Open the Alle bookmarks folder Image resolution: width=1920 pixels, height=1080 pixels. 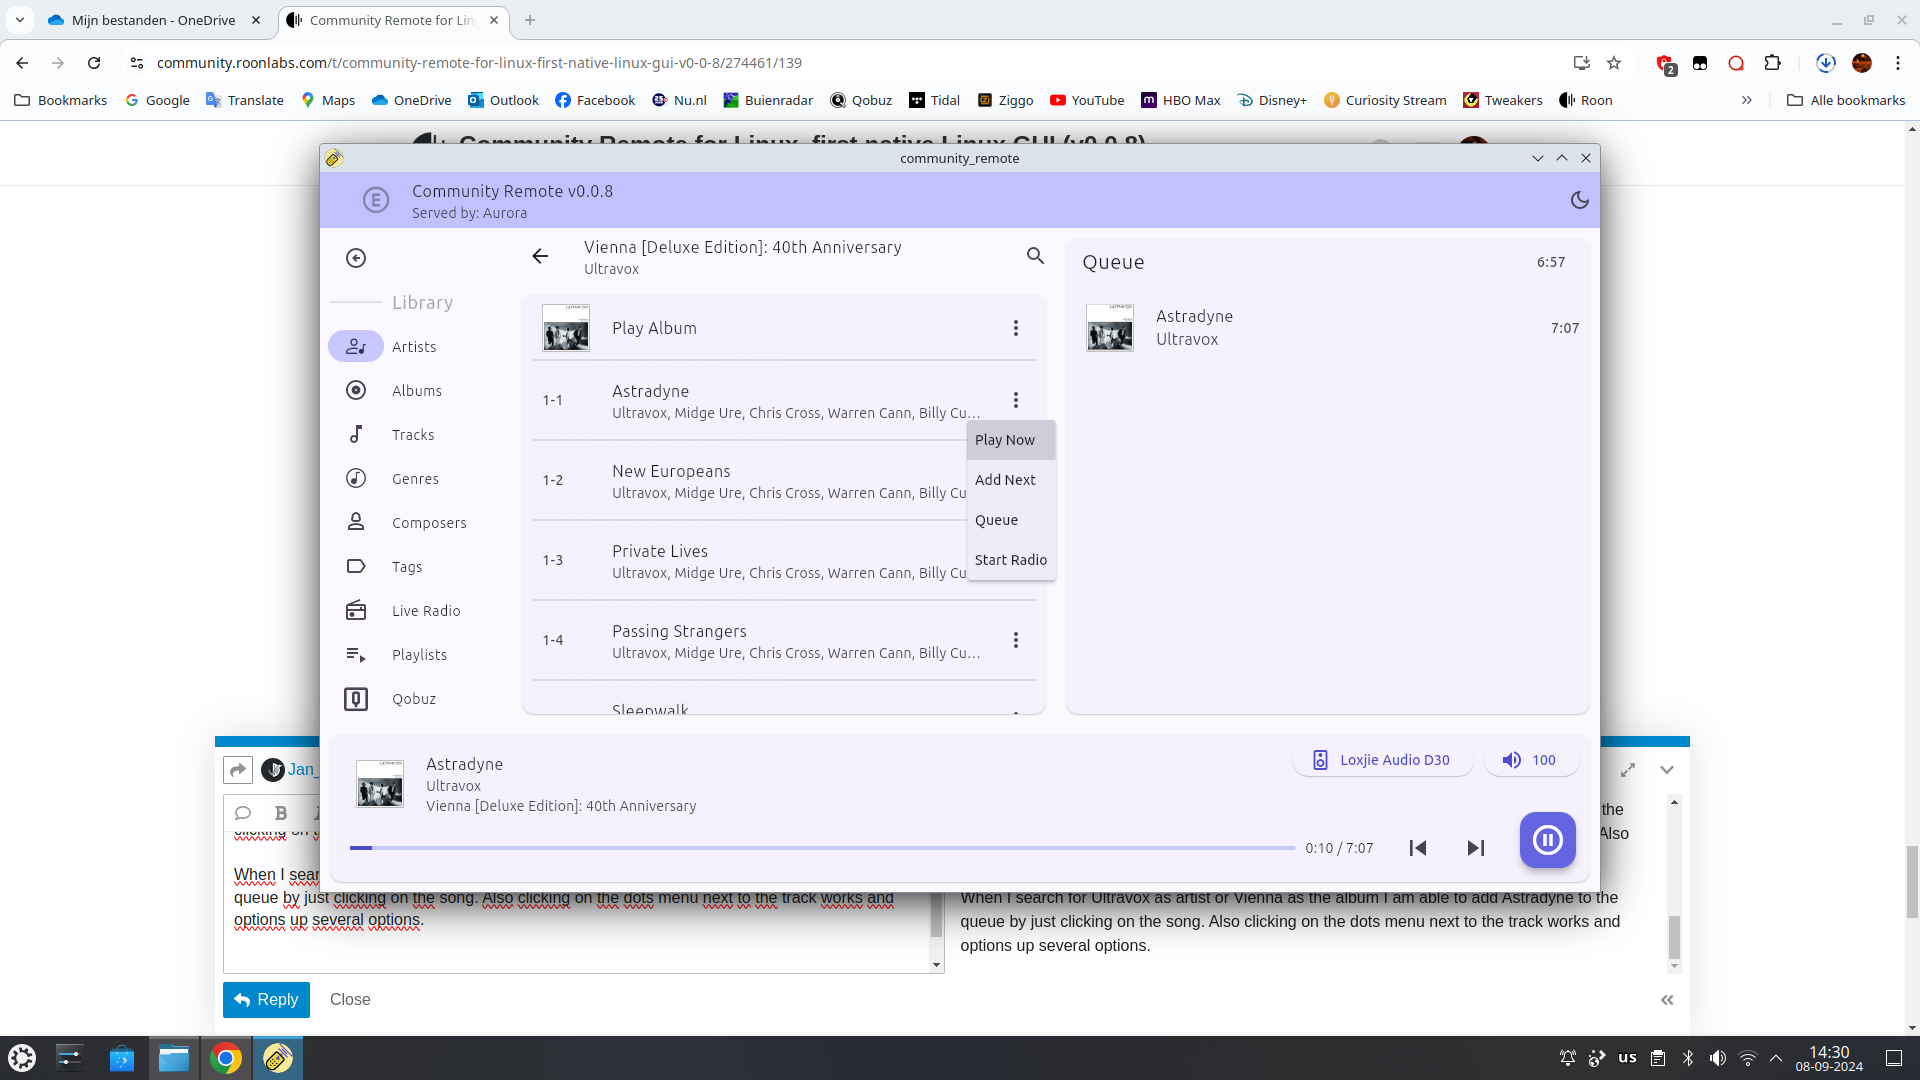click(1846, 100)
